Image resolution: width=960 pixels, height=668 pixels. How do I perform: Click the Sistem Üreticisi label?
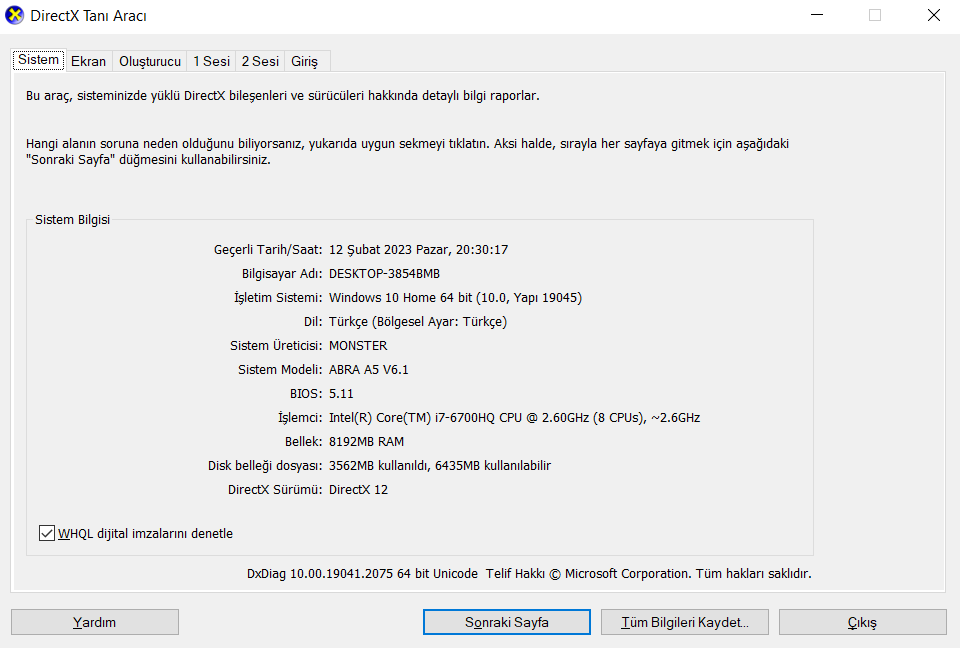[276, 346]
